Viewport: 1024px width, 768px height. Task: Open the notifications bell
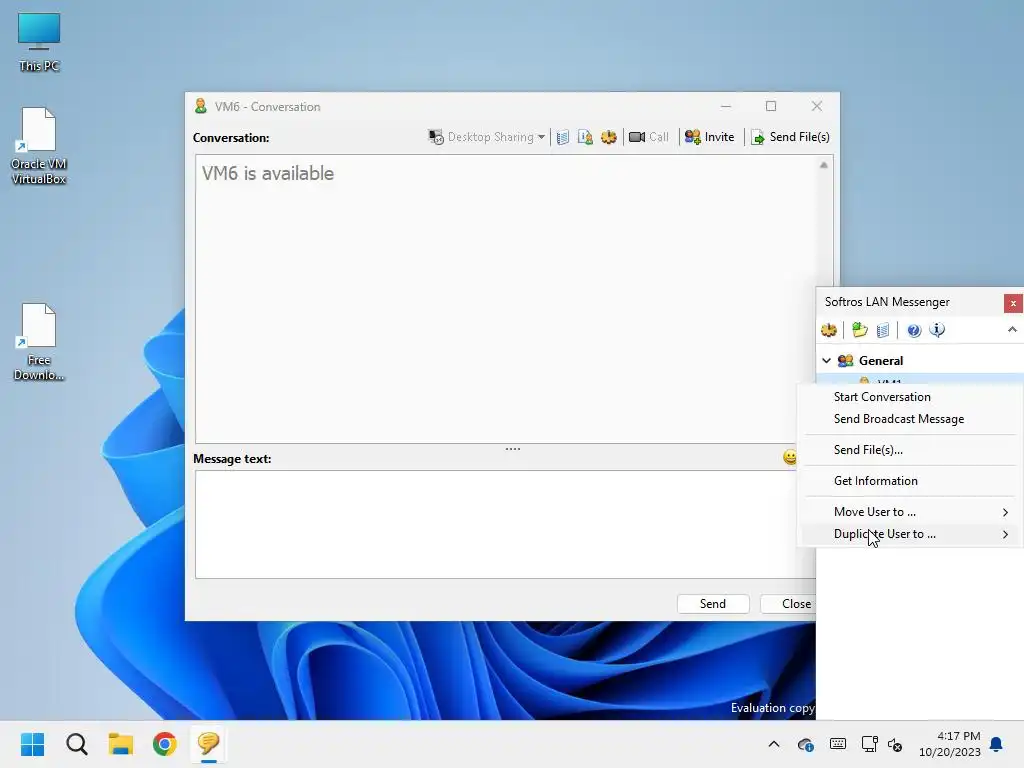997,744
